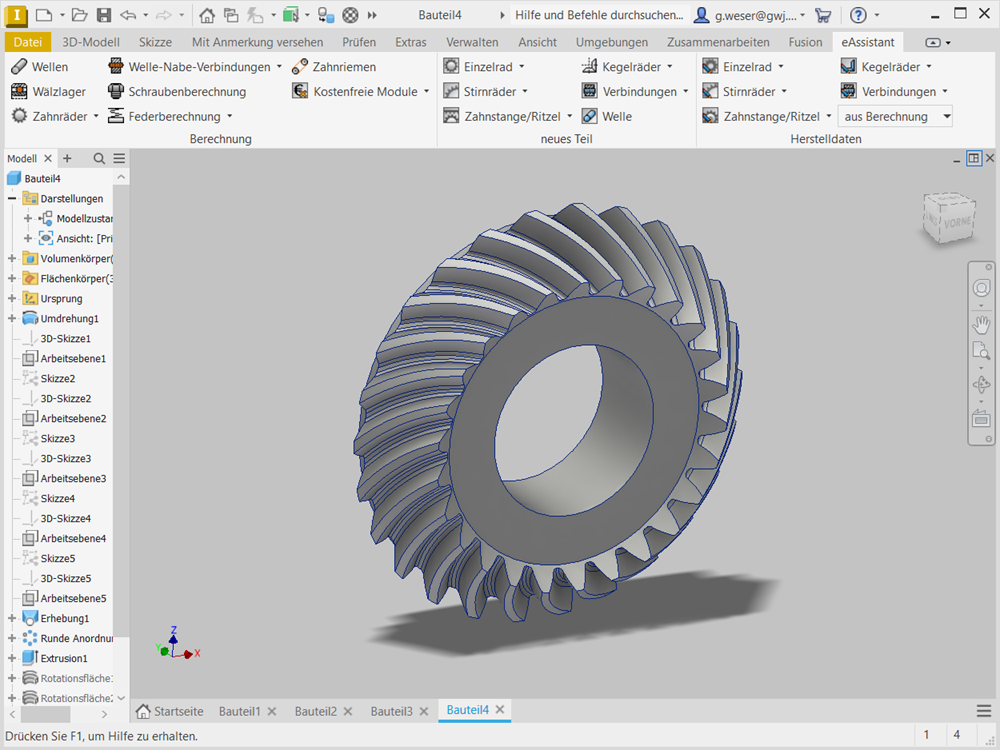The height and width of the screenshot is (750, 1000).
Task: Click the Zahnriemen calculation icon
Action: click(300, 67)
